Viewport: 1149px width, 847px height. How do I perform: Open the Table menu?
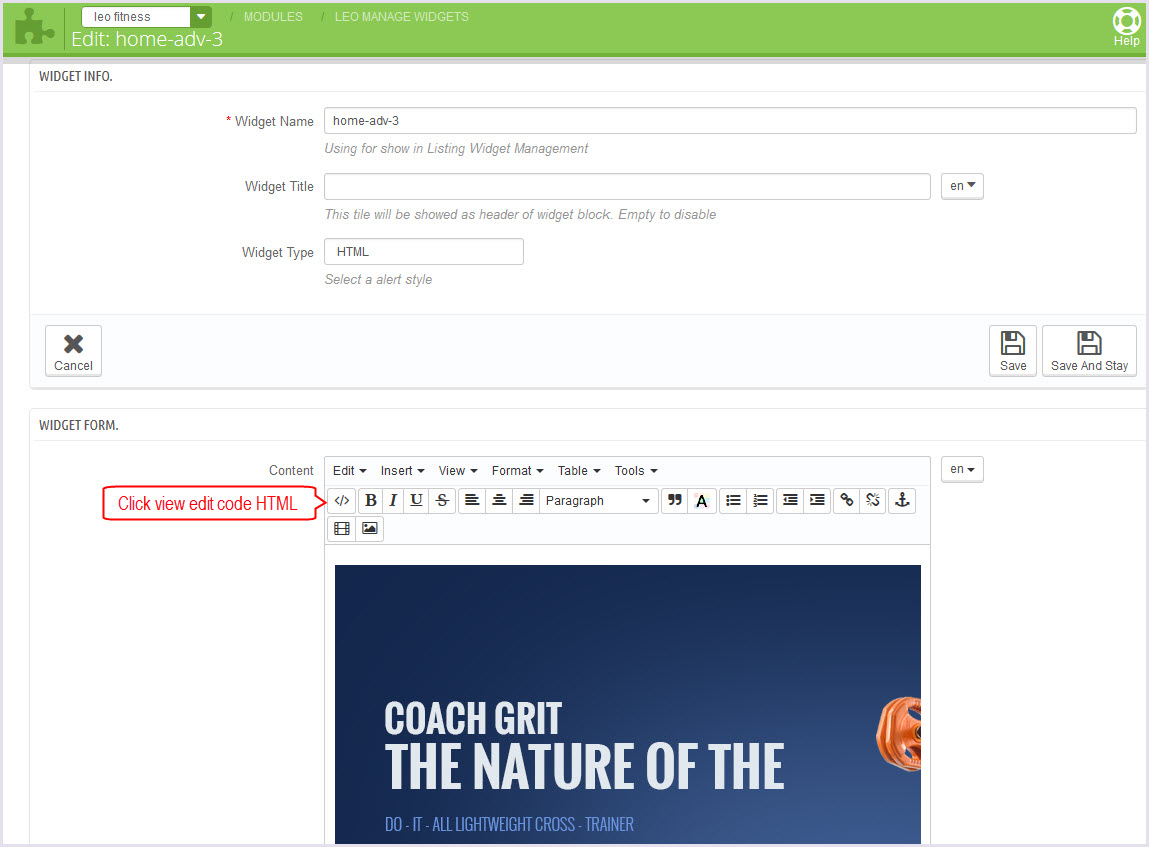click(579, 470)
